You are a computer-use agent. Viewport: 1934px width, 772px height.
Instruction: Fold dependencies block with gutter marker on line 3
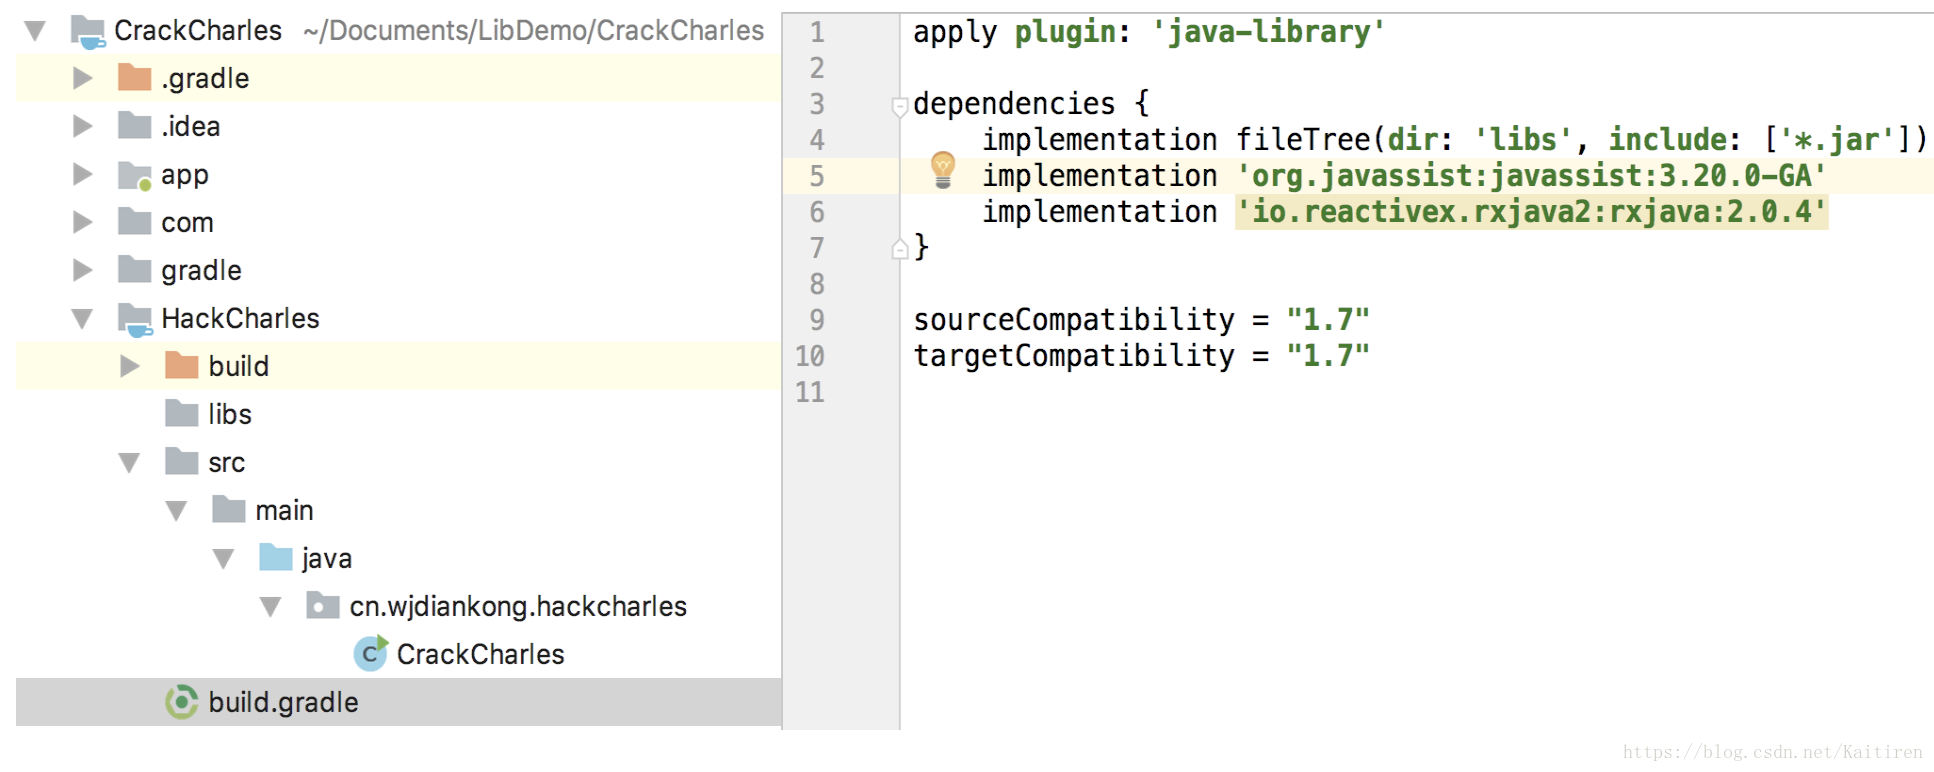click(x=900, y=105)
